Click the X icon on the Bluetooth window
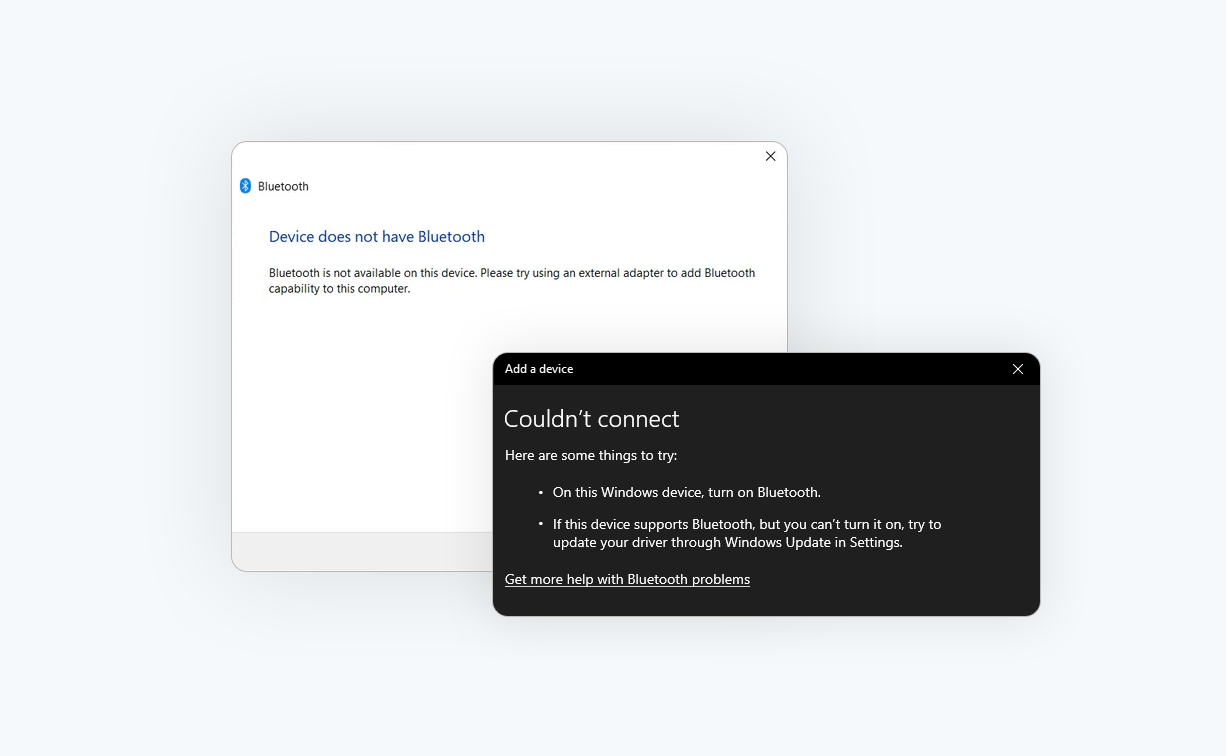The width and height of the screenshot is (1226, 756). tap(770, 156)
